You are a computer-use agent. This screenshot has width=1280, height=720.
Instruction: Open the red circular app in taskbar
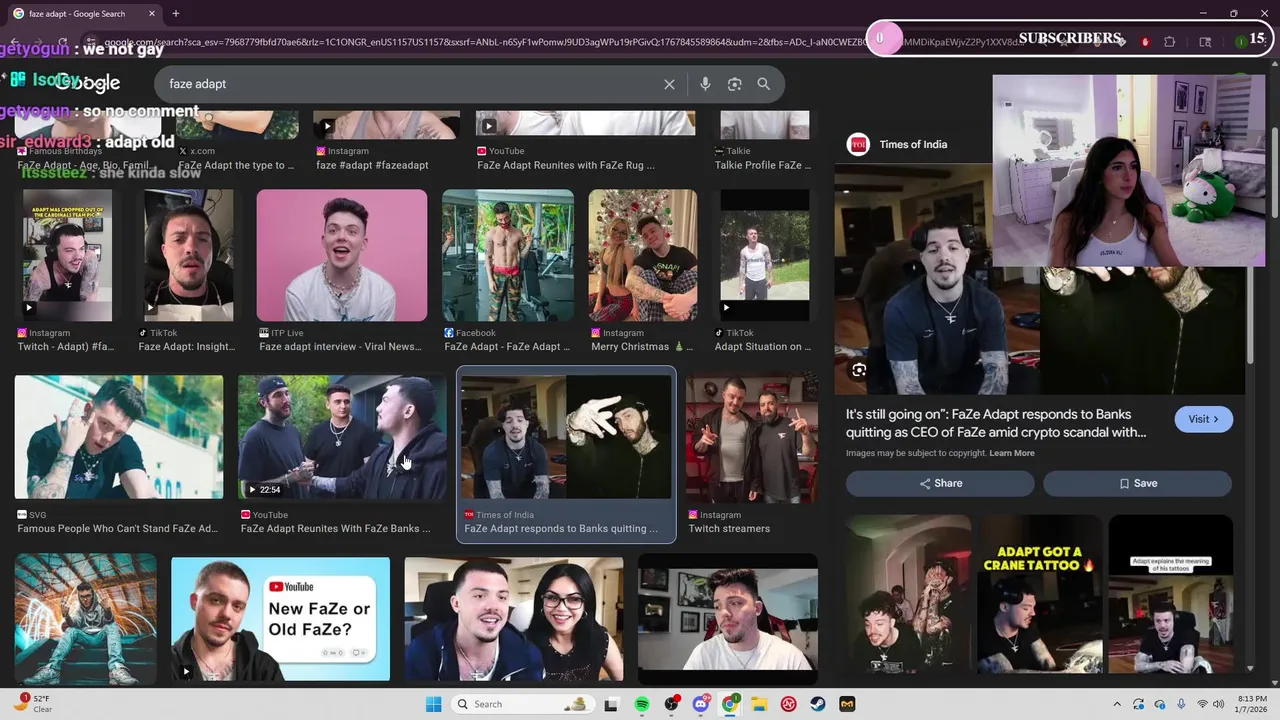pos(788,704)
